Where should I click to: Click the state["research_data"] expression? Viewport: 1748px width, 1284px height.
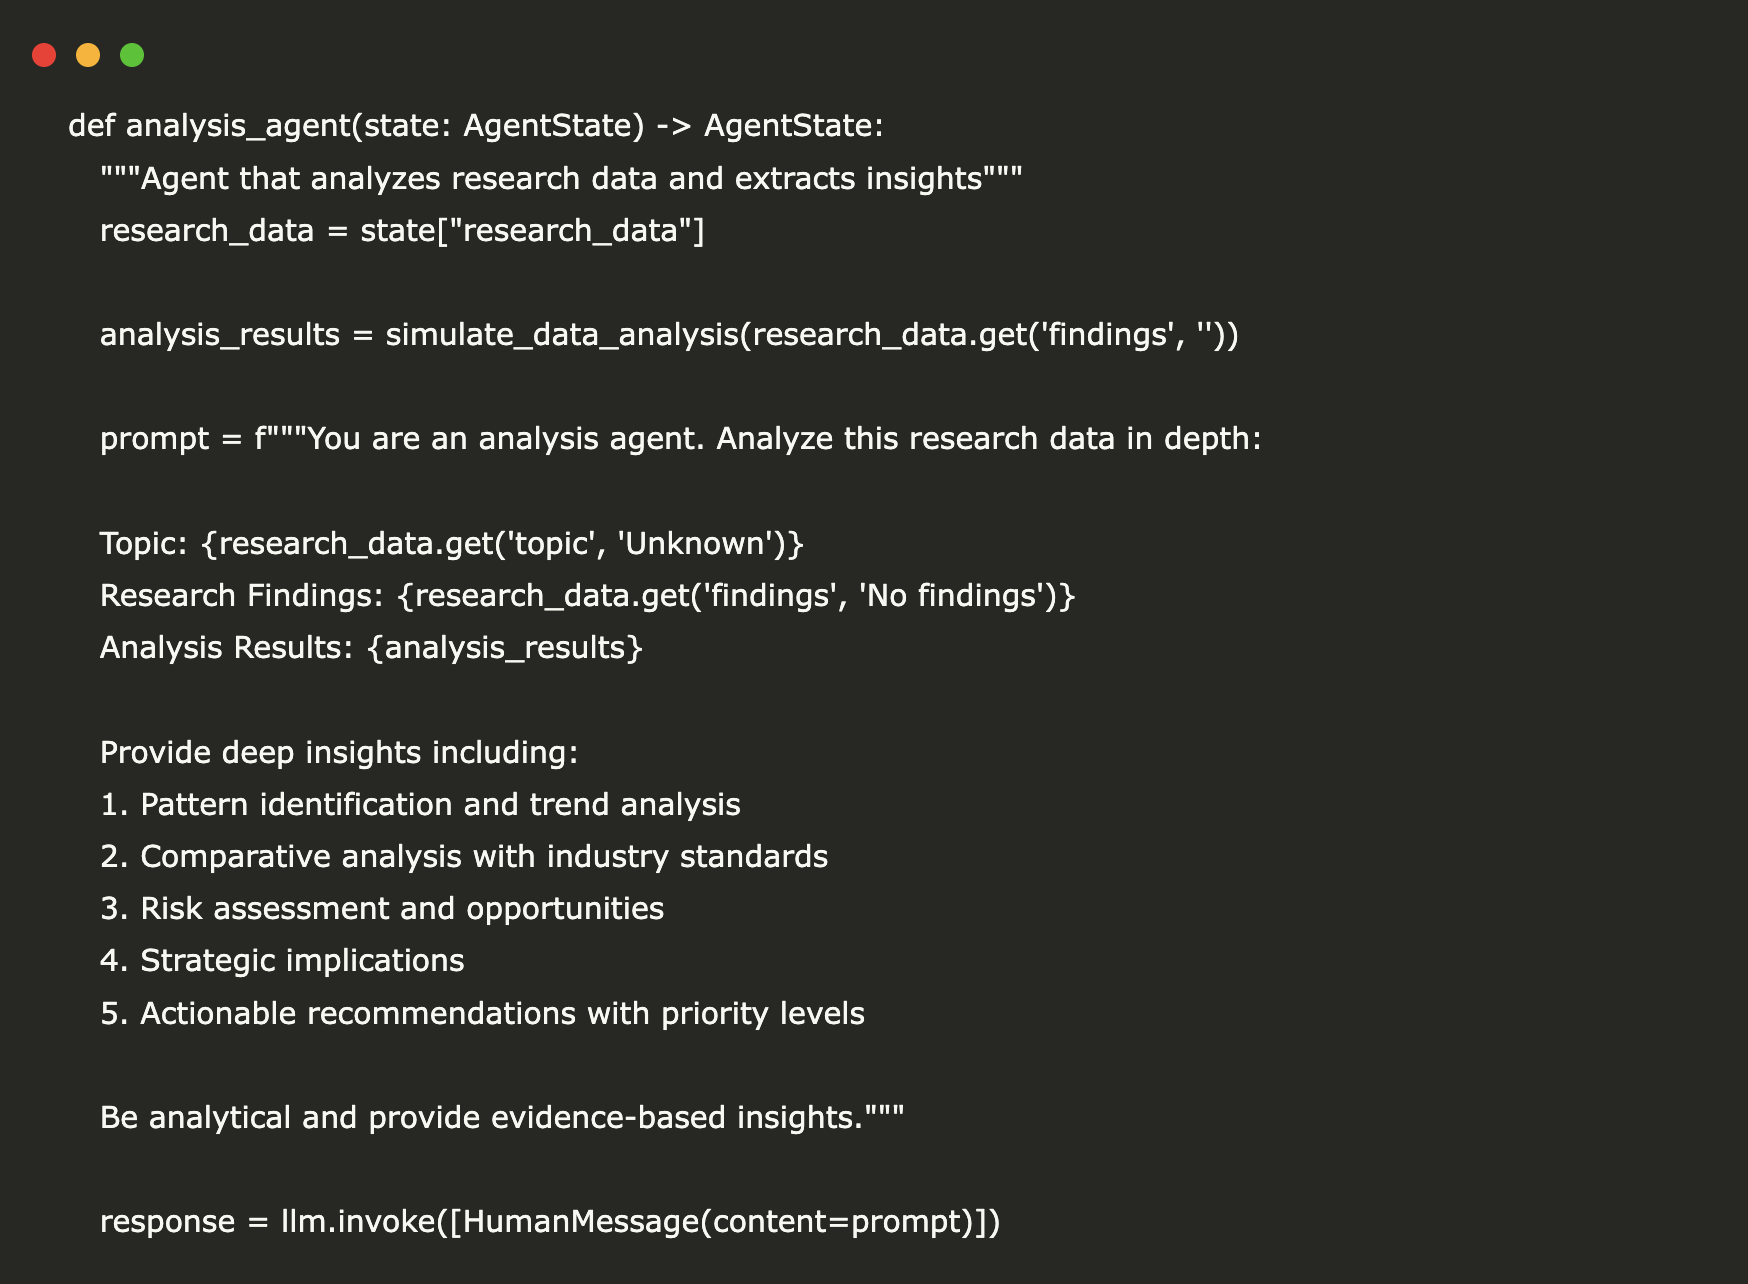(x=532, y=231)
